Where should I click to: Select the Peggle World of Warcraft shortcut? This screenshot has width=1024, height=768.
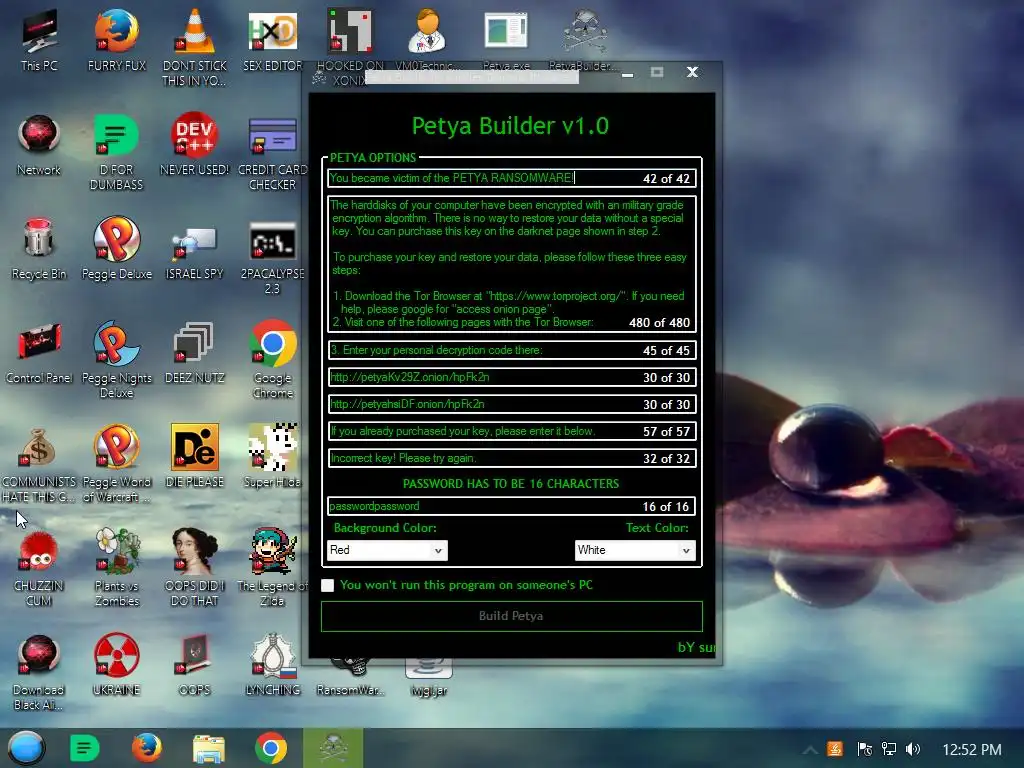coord(117,464)
